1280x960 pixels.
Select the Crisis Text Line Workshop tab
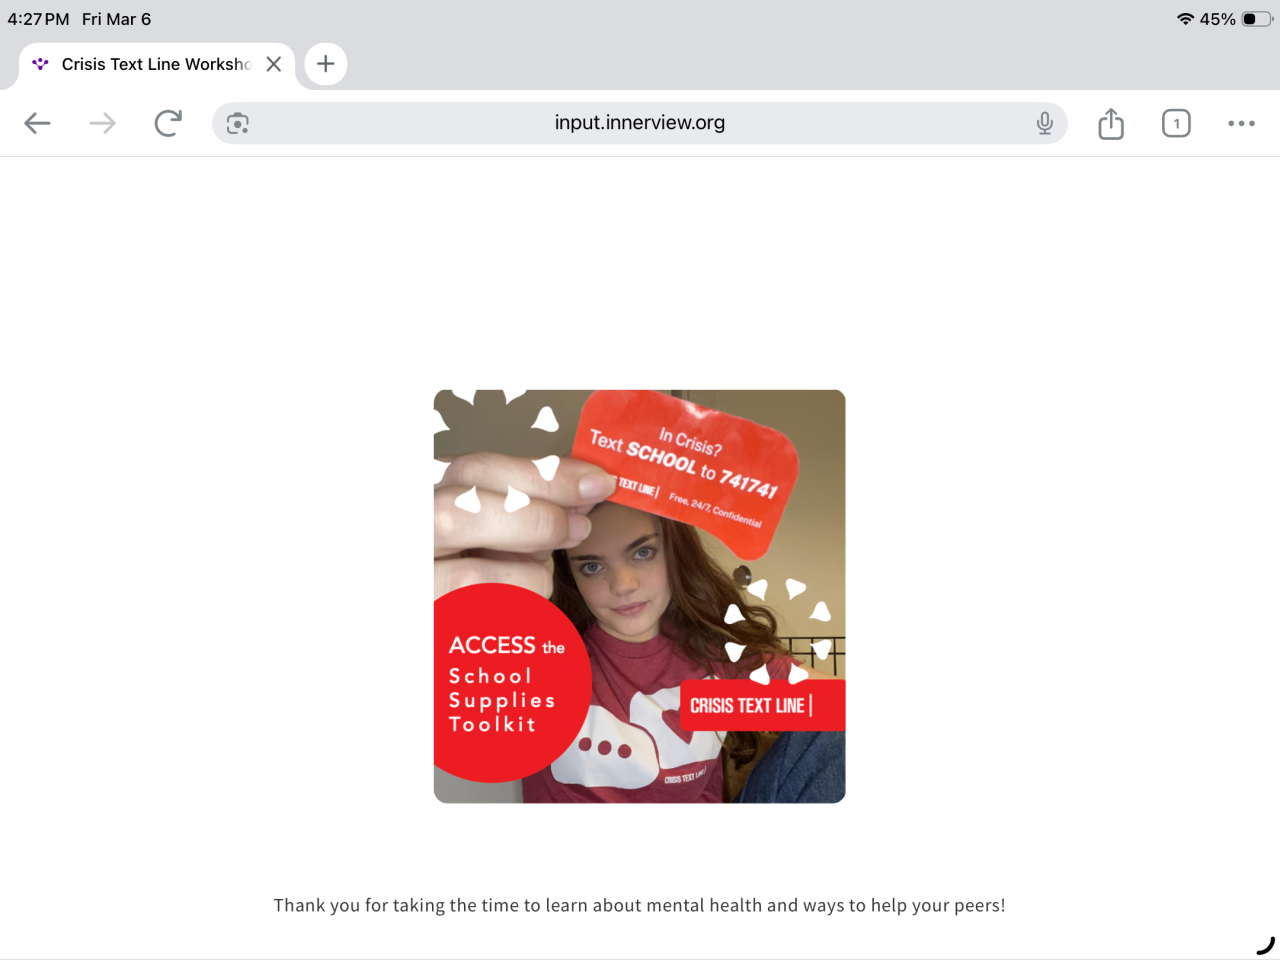point(157,65)
